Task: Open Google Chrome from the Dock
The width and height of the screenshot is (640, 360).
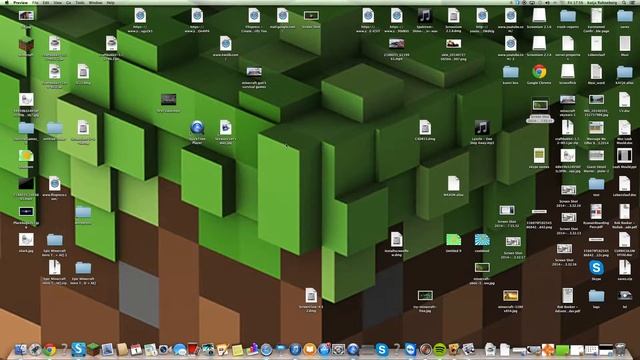Action: (50, 350)
